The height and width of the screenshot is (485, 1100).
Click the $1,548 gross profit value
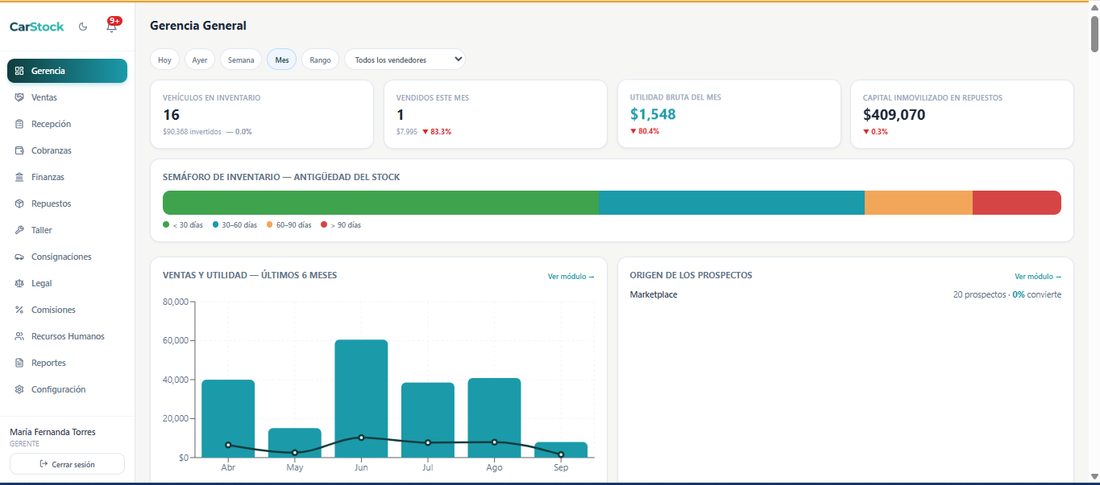pos(652,114)
